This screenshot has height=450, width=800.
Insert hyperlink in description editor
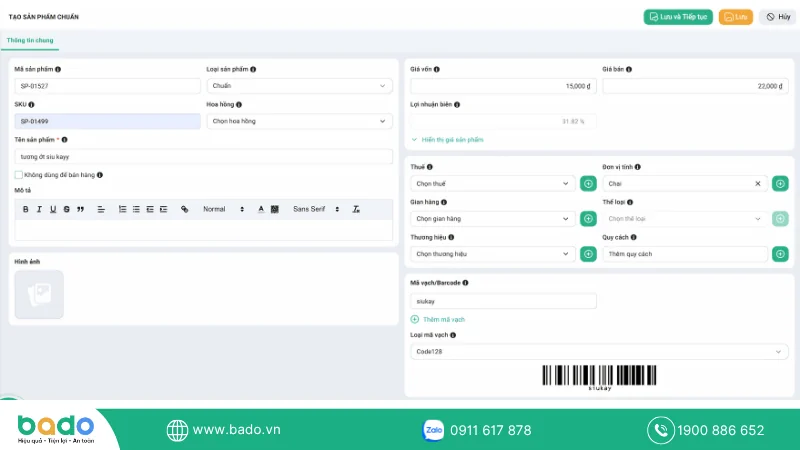[185, 209]
